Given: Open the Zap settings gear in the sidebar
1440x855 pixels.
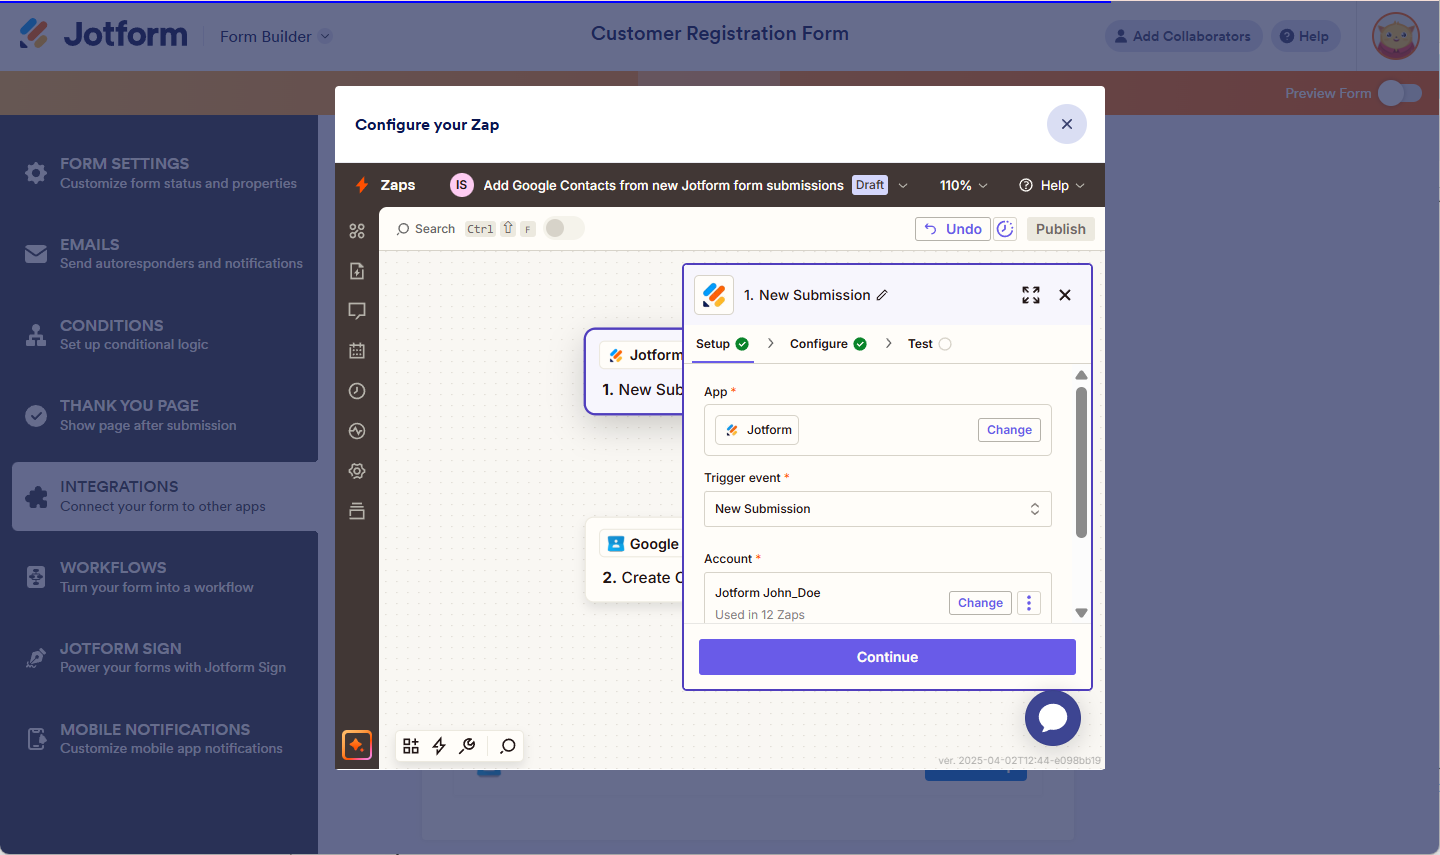Looking at the screenshot, I should [357, 471].
